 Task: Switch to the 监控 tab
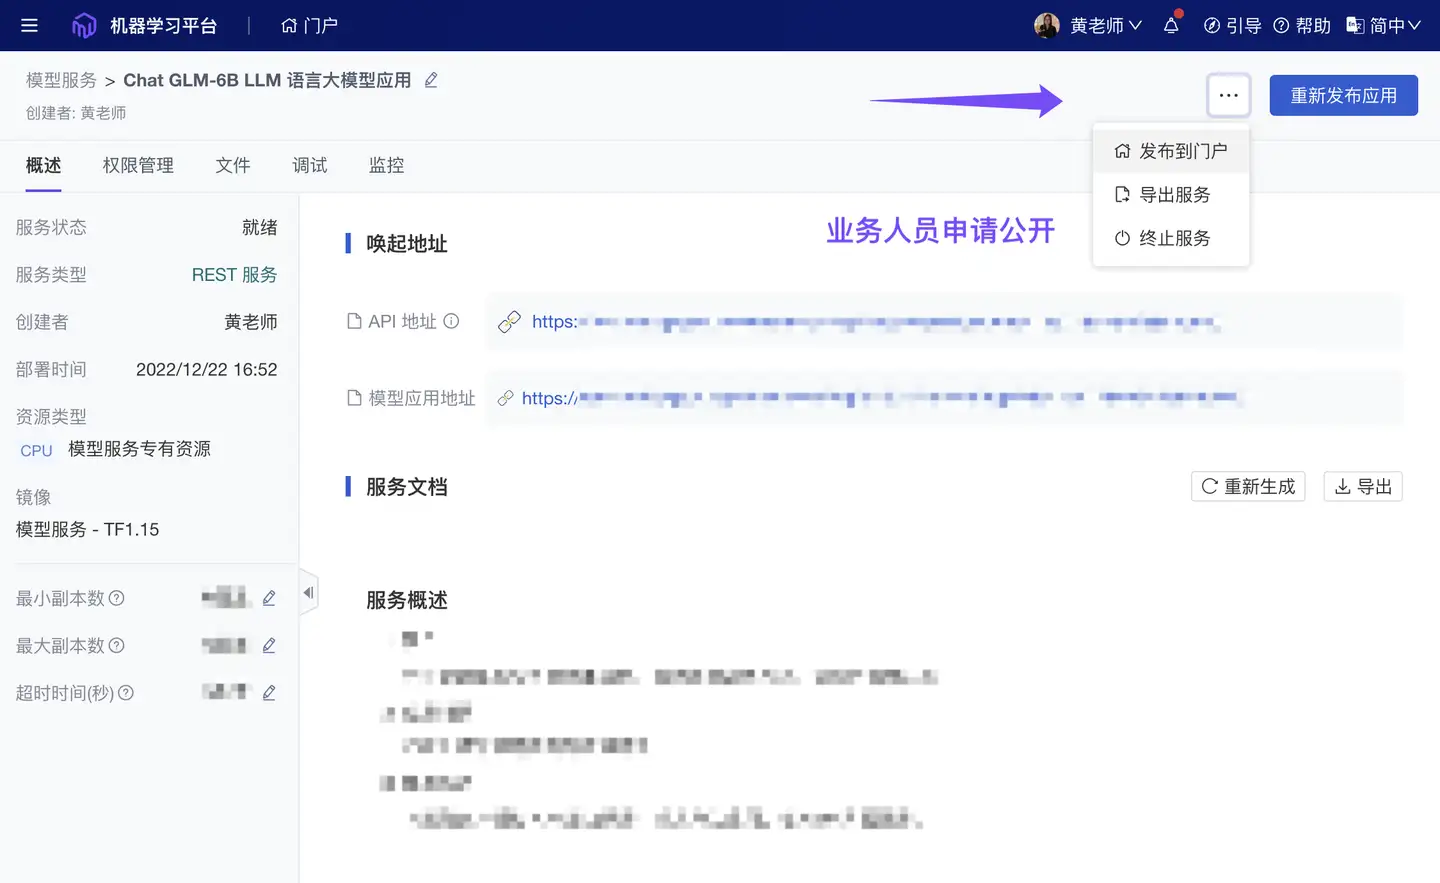(x=386, y=165)
